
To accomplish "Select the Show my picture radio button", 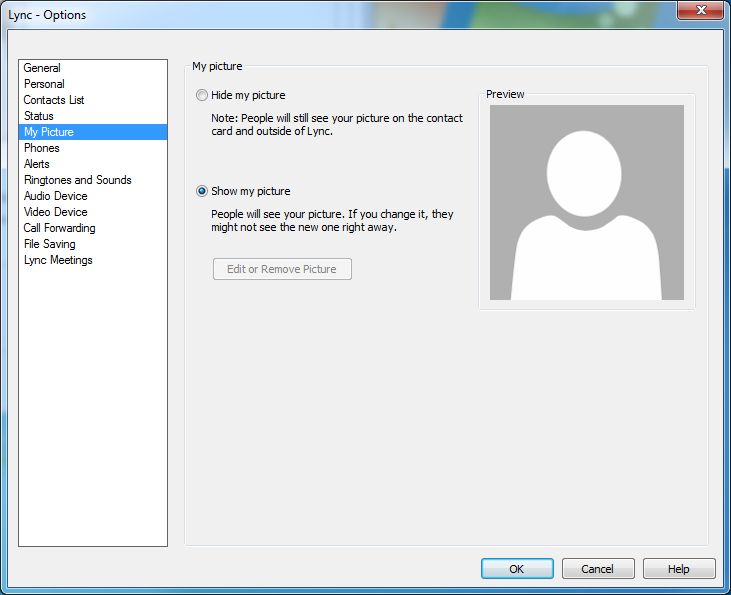I will tap(201, 191).
